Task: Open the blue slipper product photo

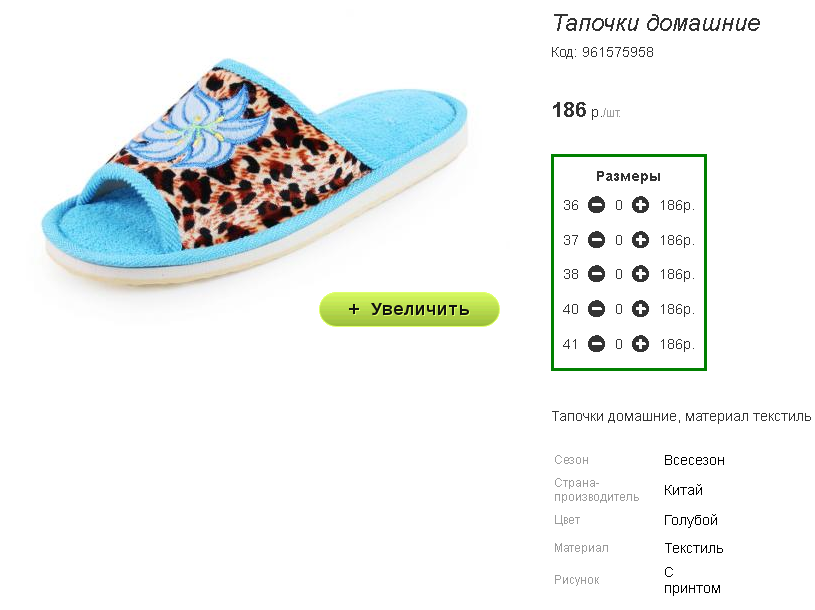Action: pos(256,171)
